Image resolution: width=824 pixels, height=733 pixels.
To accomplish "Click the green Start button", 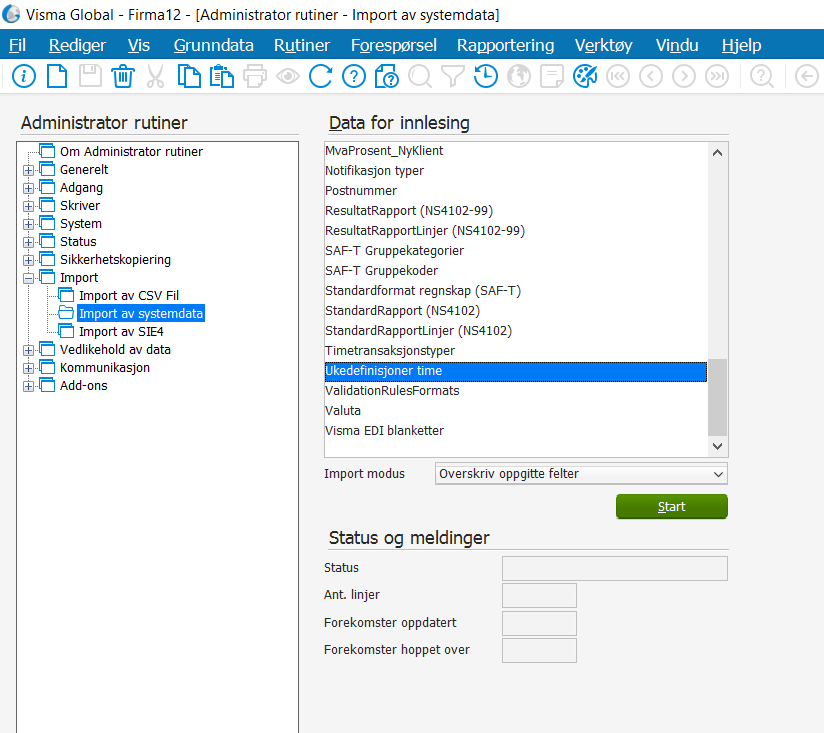I will pyautogui.click(x=672, y=507).
